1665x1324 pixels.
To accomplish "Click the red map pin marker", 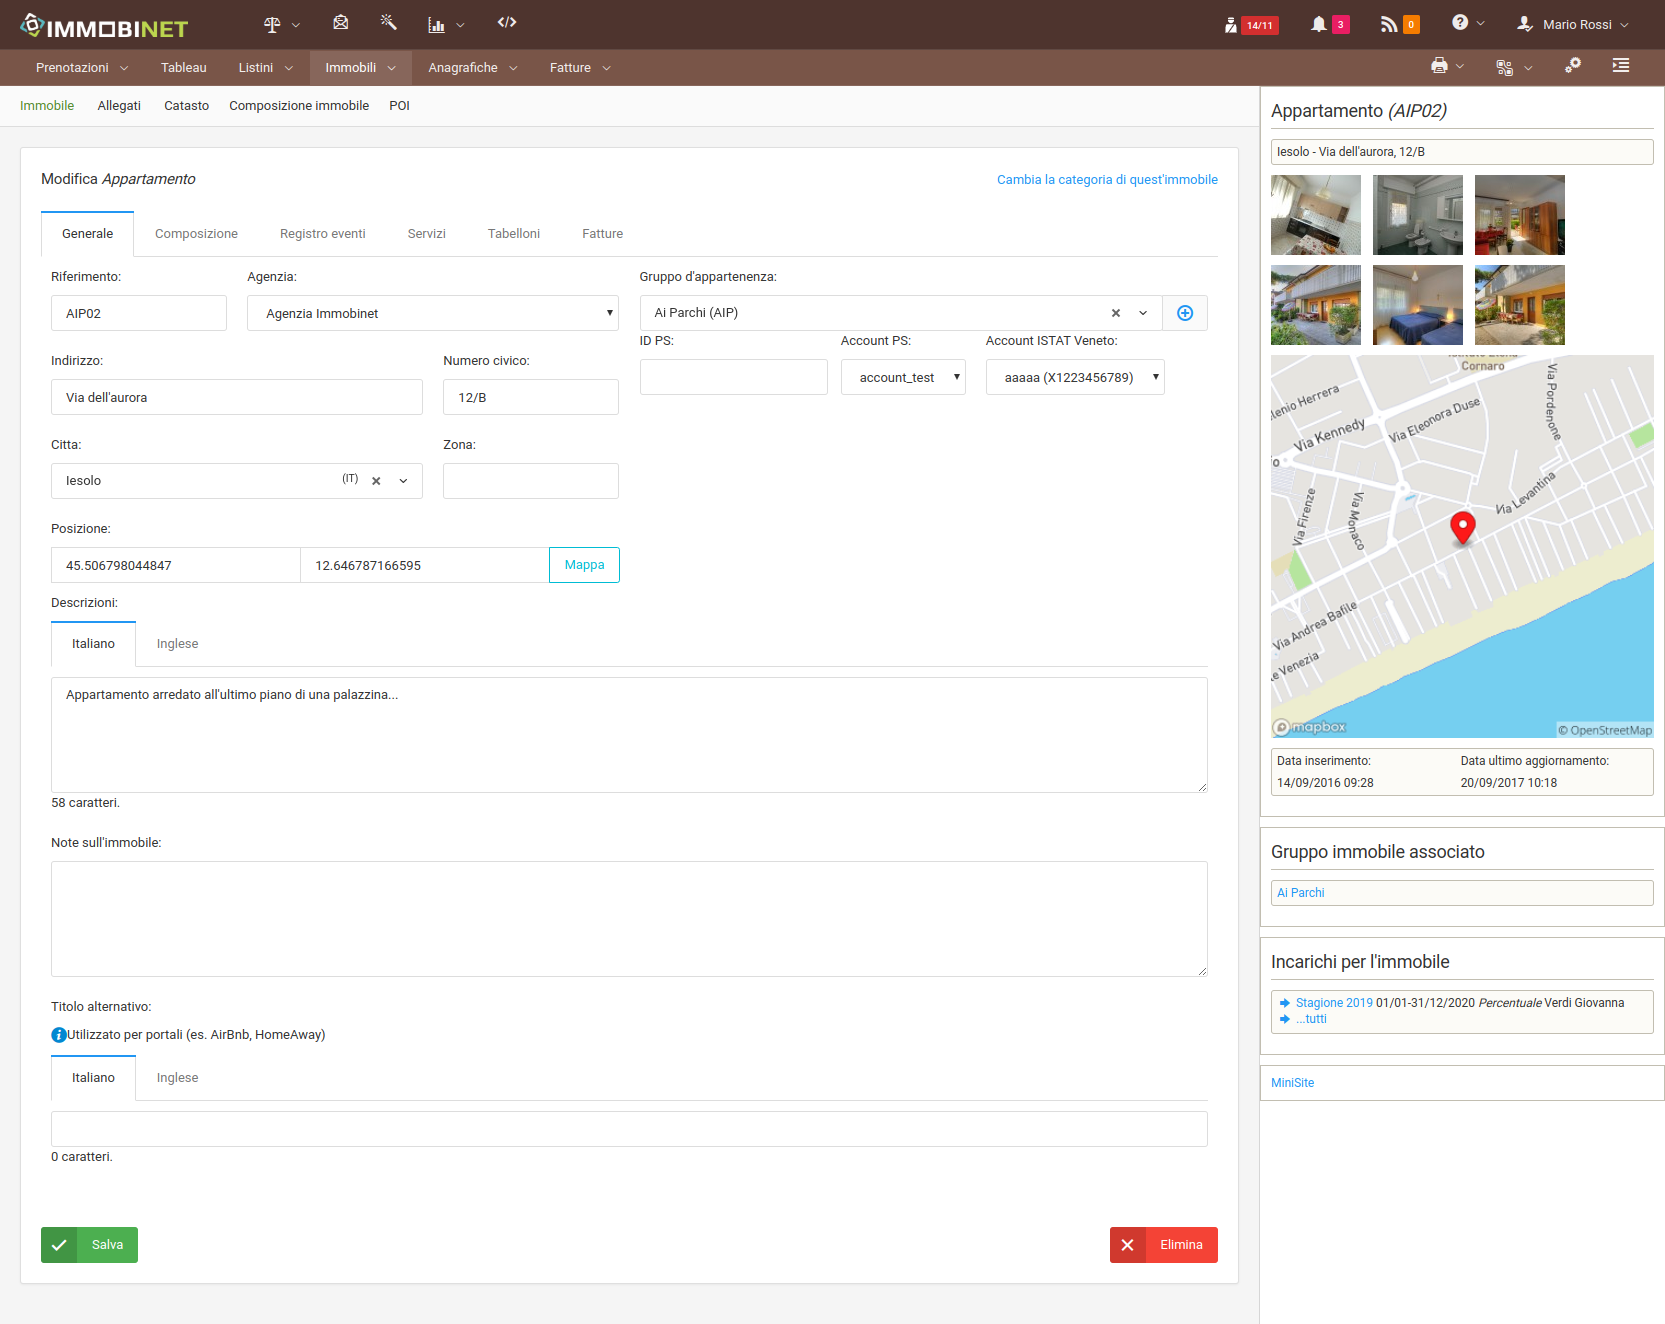I will pyautogui.click(x=1463, y=527).
